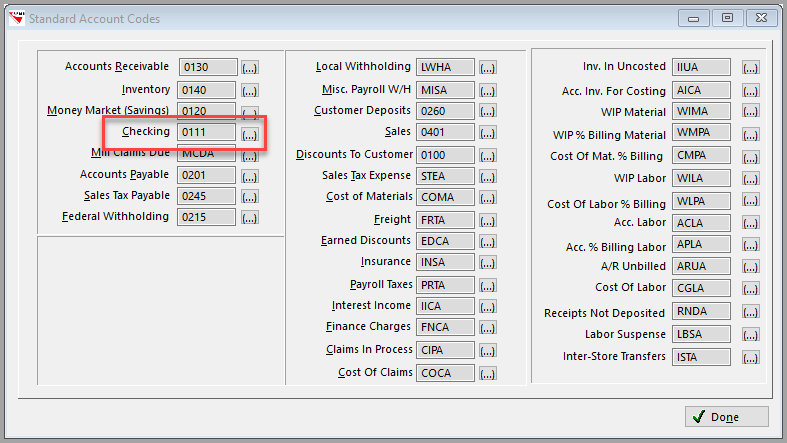
Task: Open lookup for Claims In Process
Action: click(487, 351)
